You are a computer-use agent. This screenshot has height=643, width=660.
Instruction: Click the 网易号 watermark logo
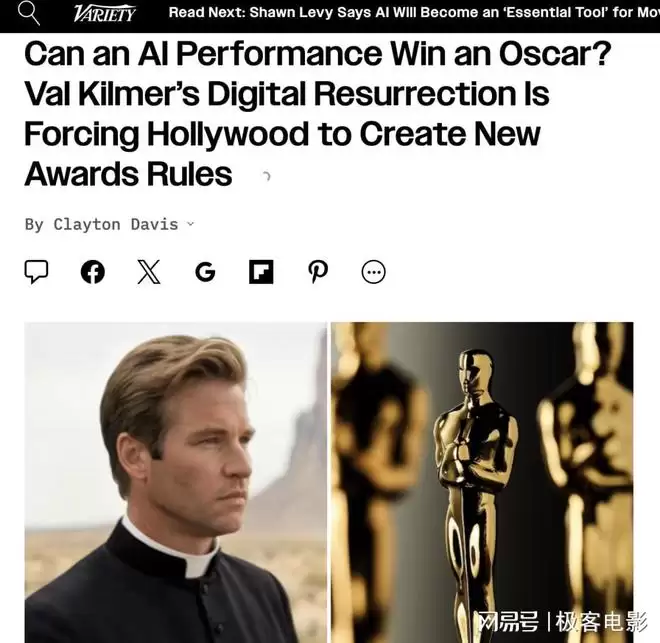coord(508,622)
